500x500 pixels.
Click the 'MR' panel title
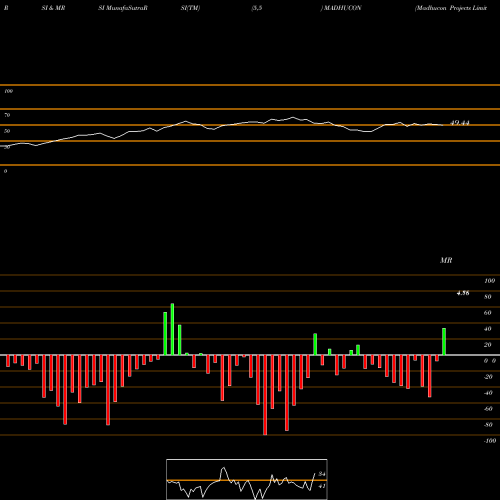click(x=446, y=260)
